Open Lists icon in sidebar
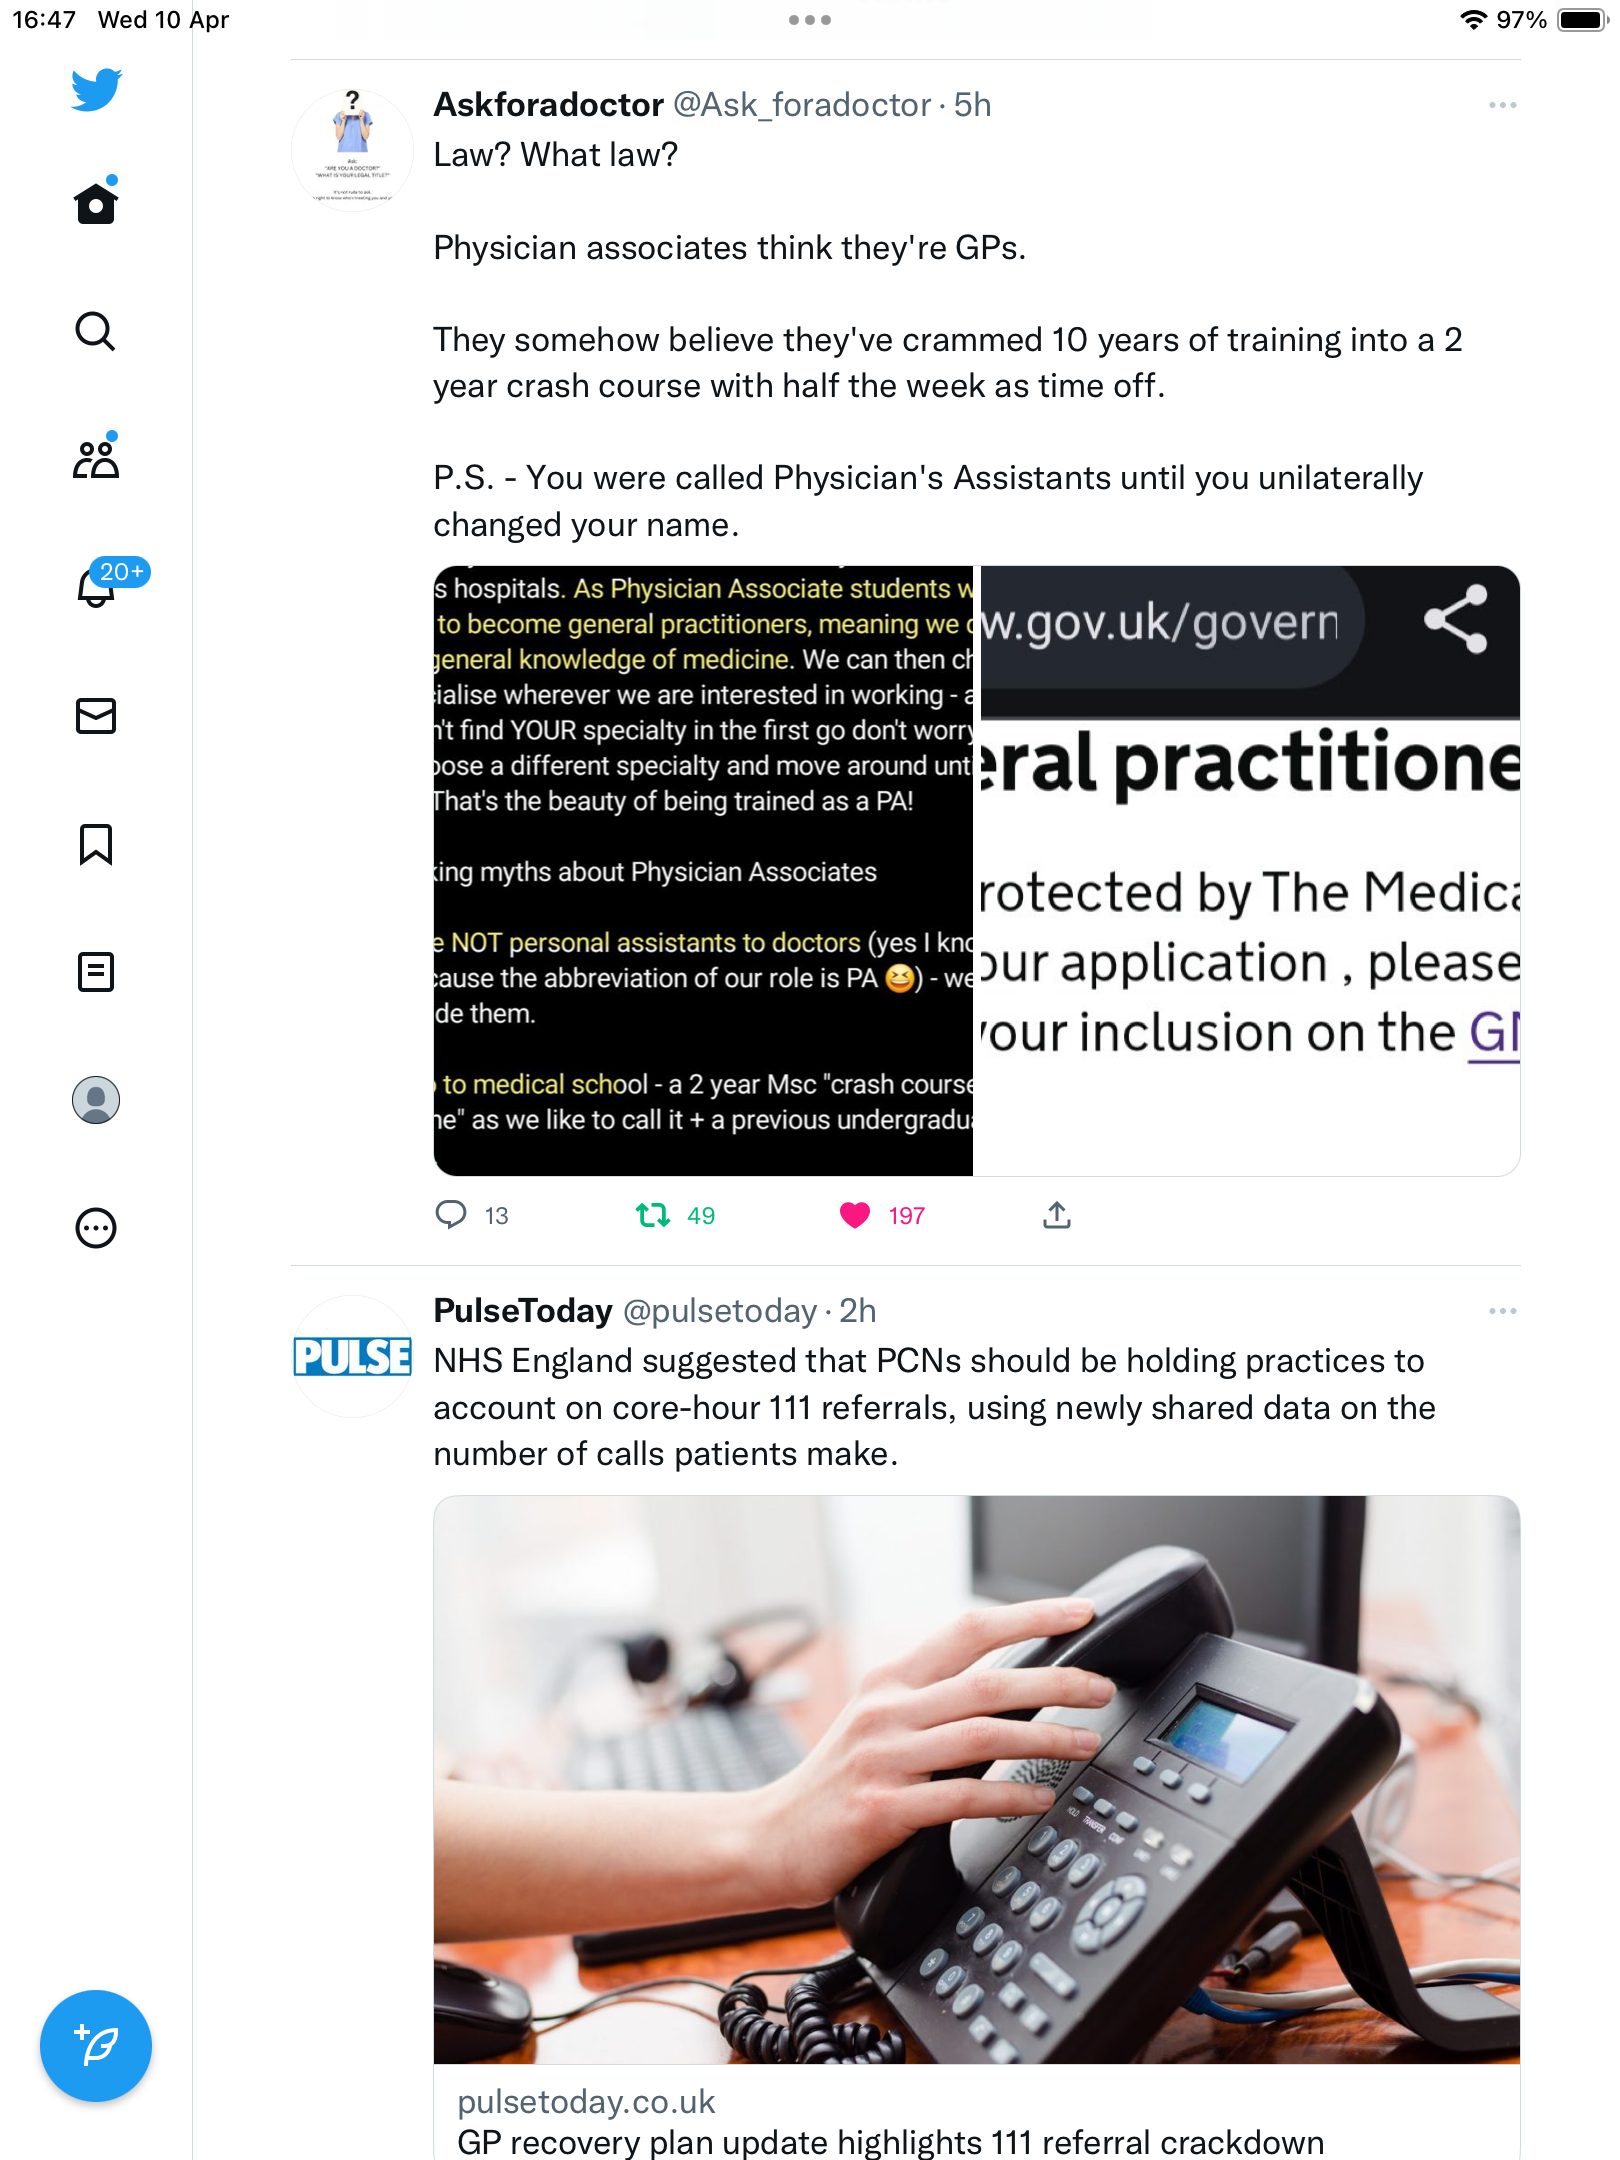 [x=96, y=972]
